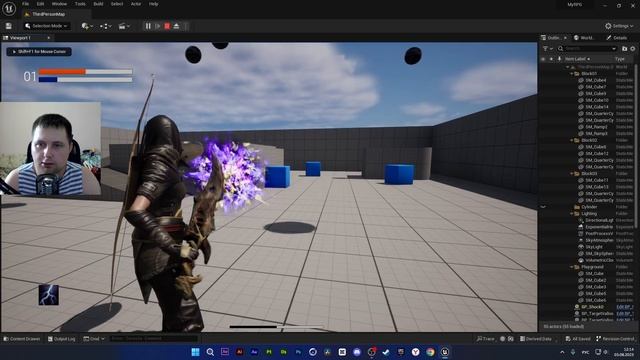Select the Viewport 1 tab

(x=20, y=38)
